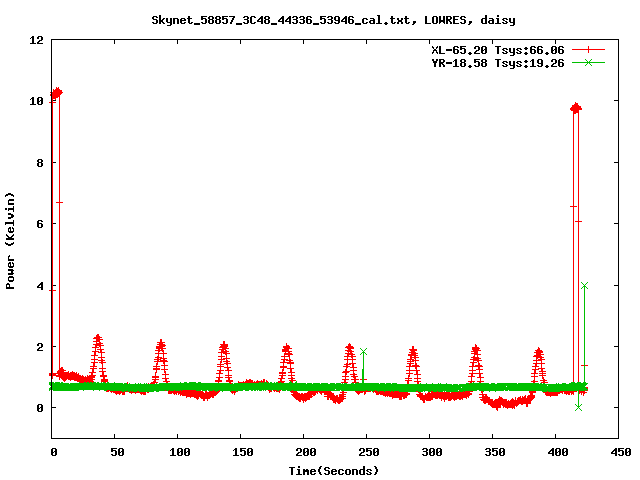Image resolution: width=640 pixels, height=480 pixels.
Task: Click the green x outlier marker near 250 seconds
Action: point(363,351)
